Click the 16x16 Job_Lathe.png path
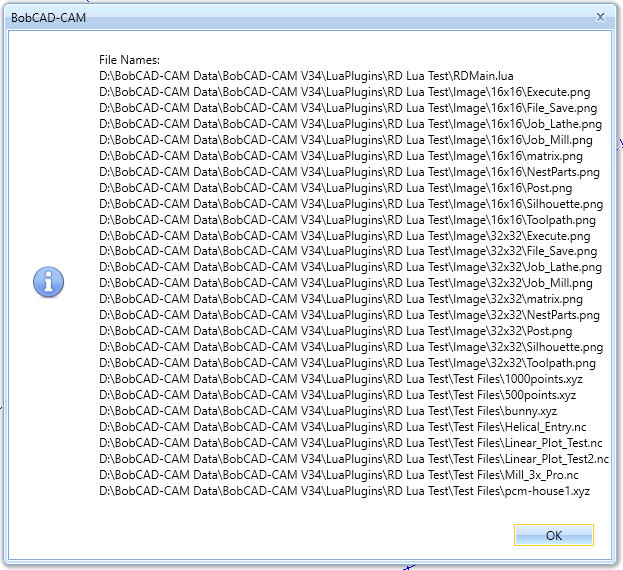The height and width of the screenshot is (570, 623). (350, 124)
